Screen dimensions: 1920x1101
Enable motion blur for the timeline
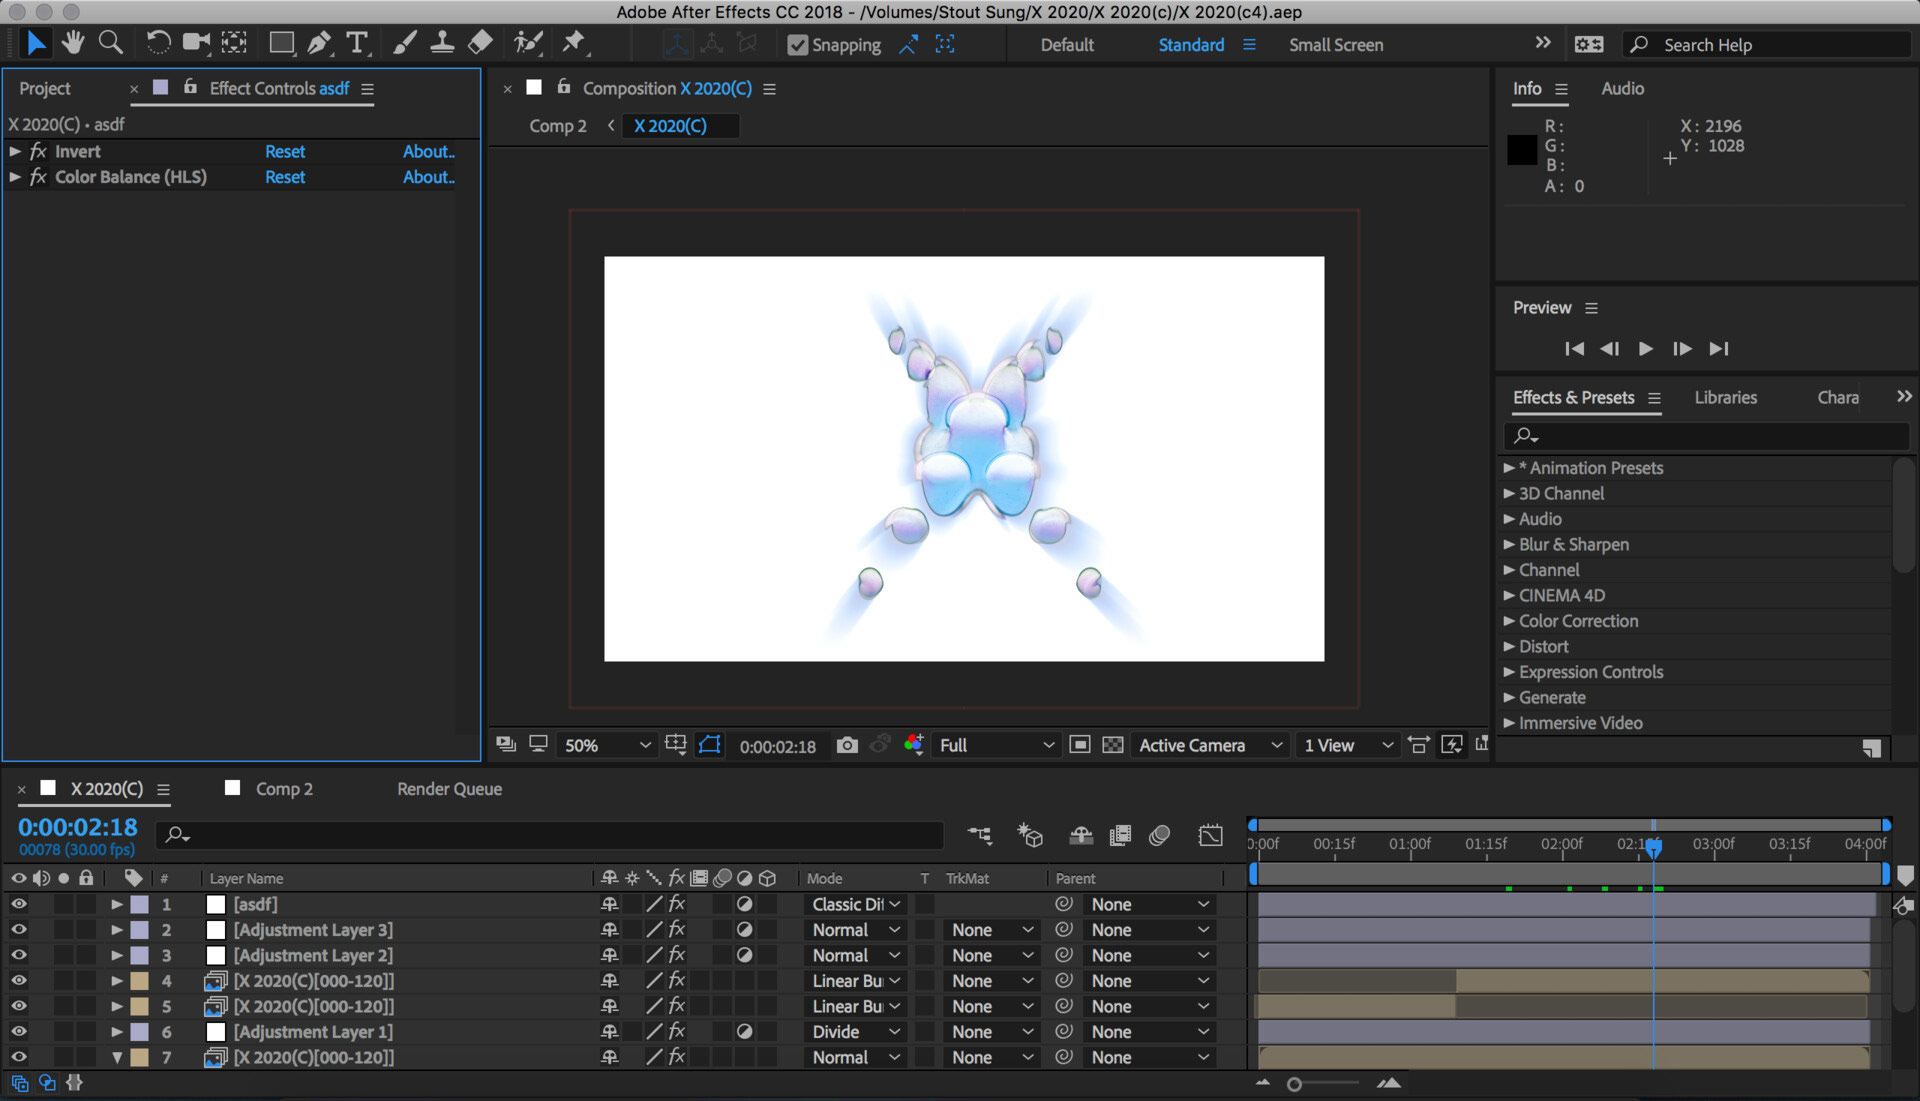point(1160,835)
